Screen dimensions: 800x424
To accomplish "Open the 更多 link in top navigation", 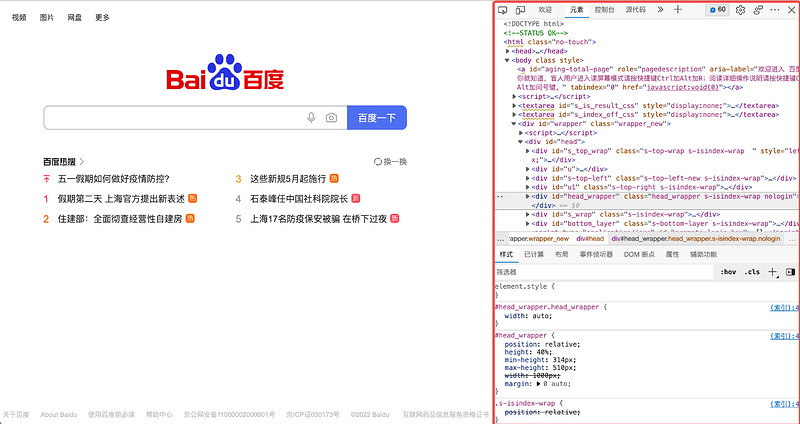I will pyautogui.click(x=102, y=18).
